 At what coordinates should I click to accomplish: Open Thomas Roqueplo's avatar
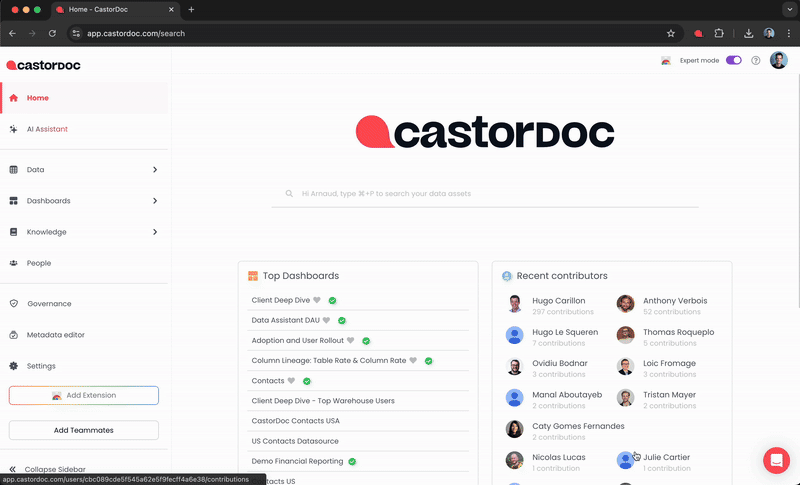click(626, 335)
